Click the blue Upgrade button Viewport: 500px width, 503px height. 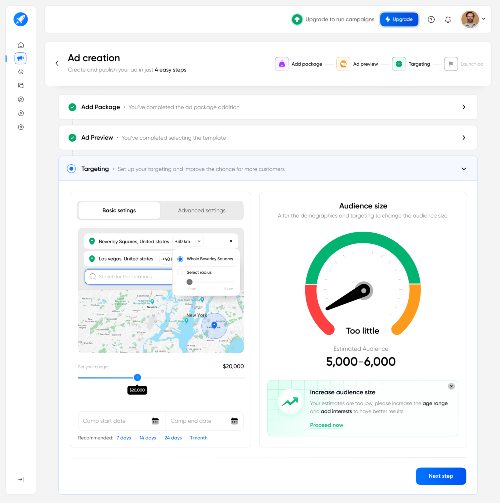tap(399, 19)
